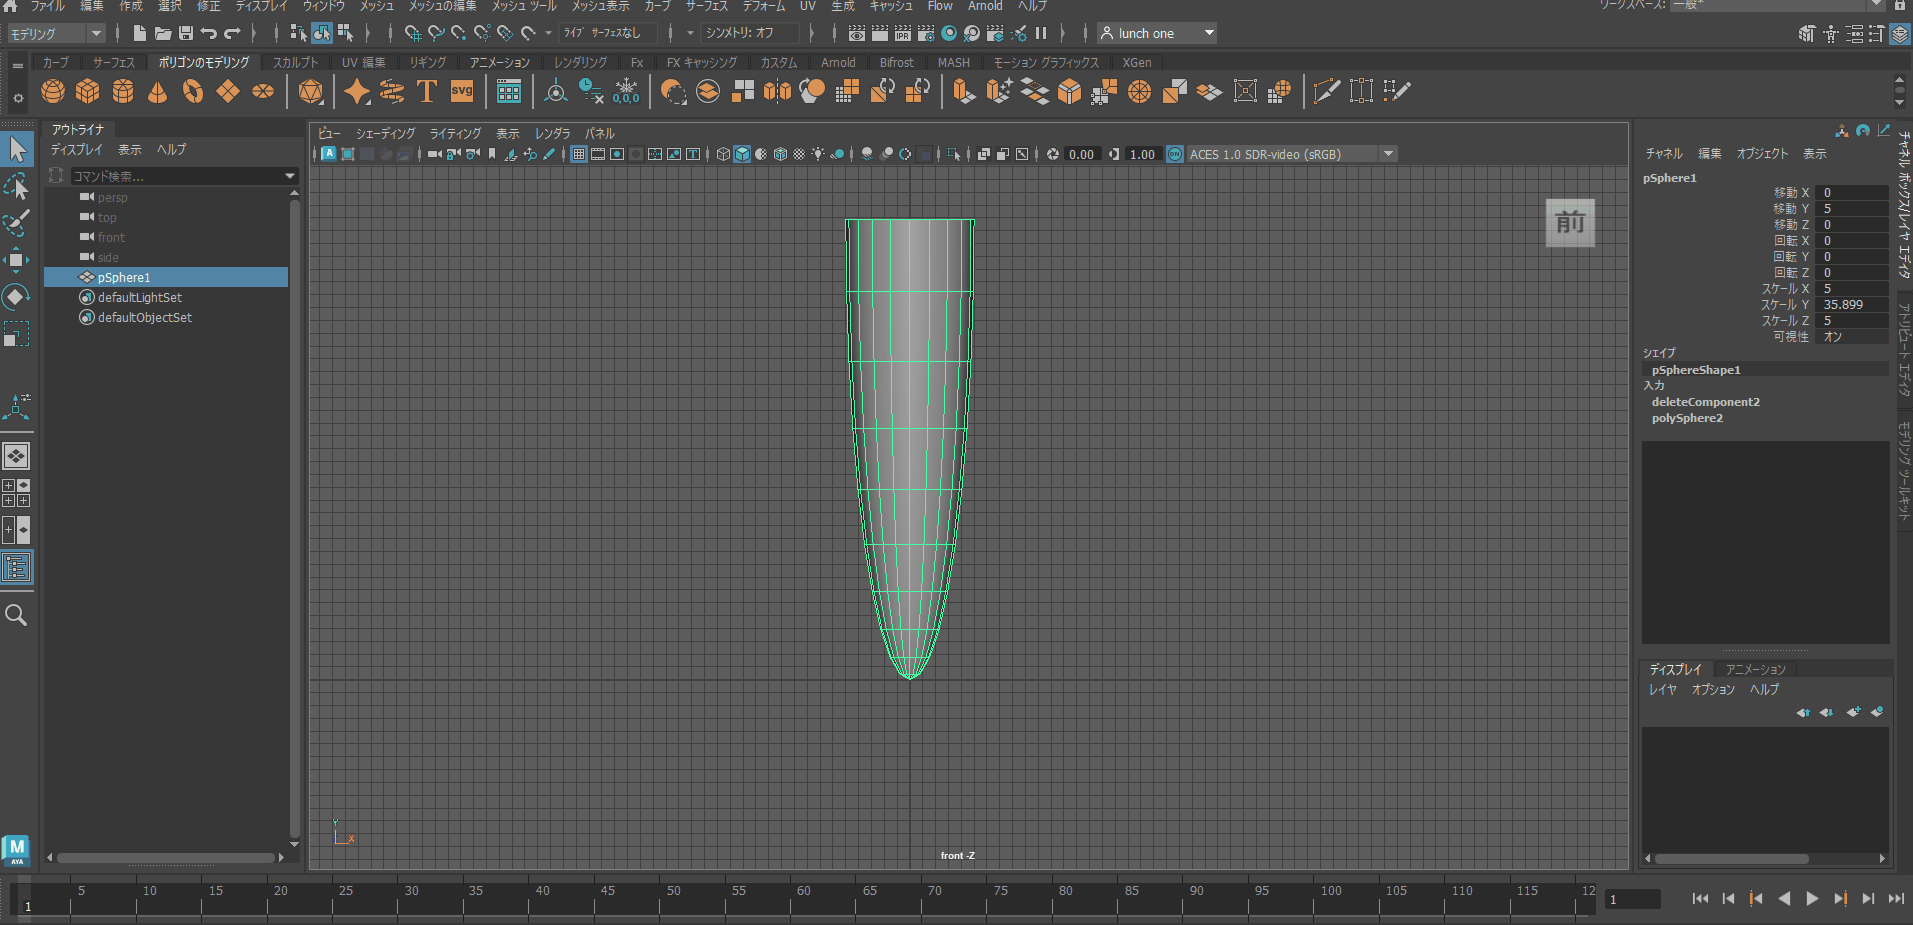Toggle wireframe display in viewport toolbar

click(x=723, y=154)
